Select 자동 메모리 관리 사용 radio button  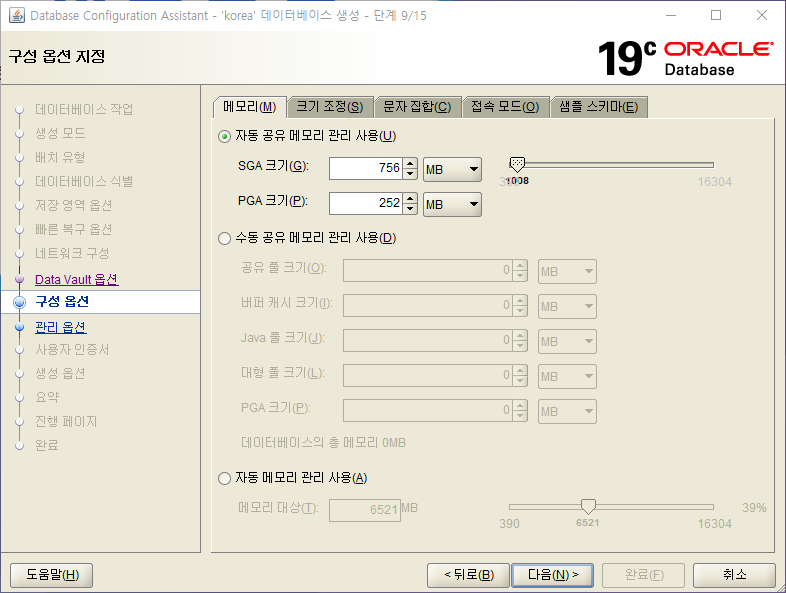[x=224, y=478]
